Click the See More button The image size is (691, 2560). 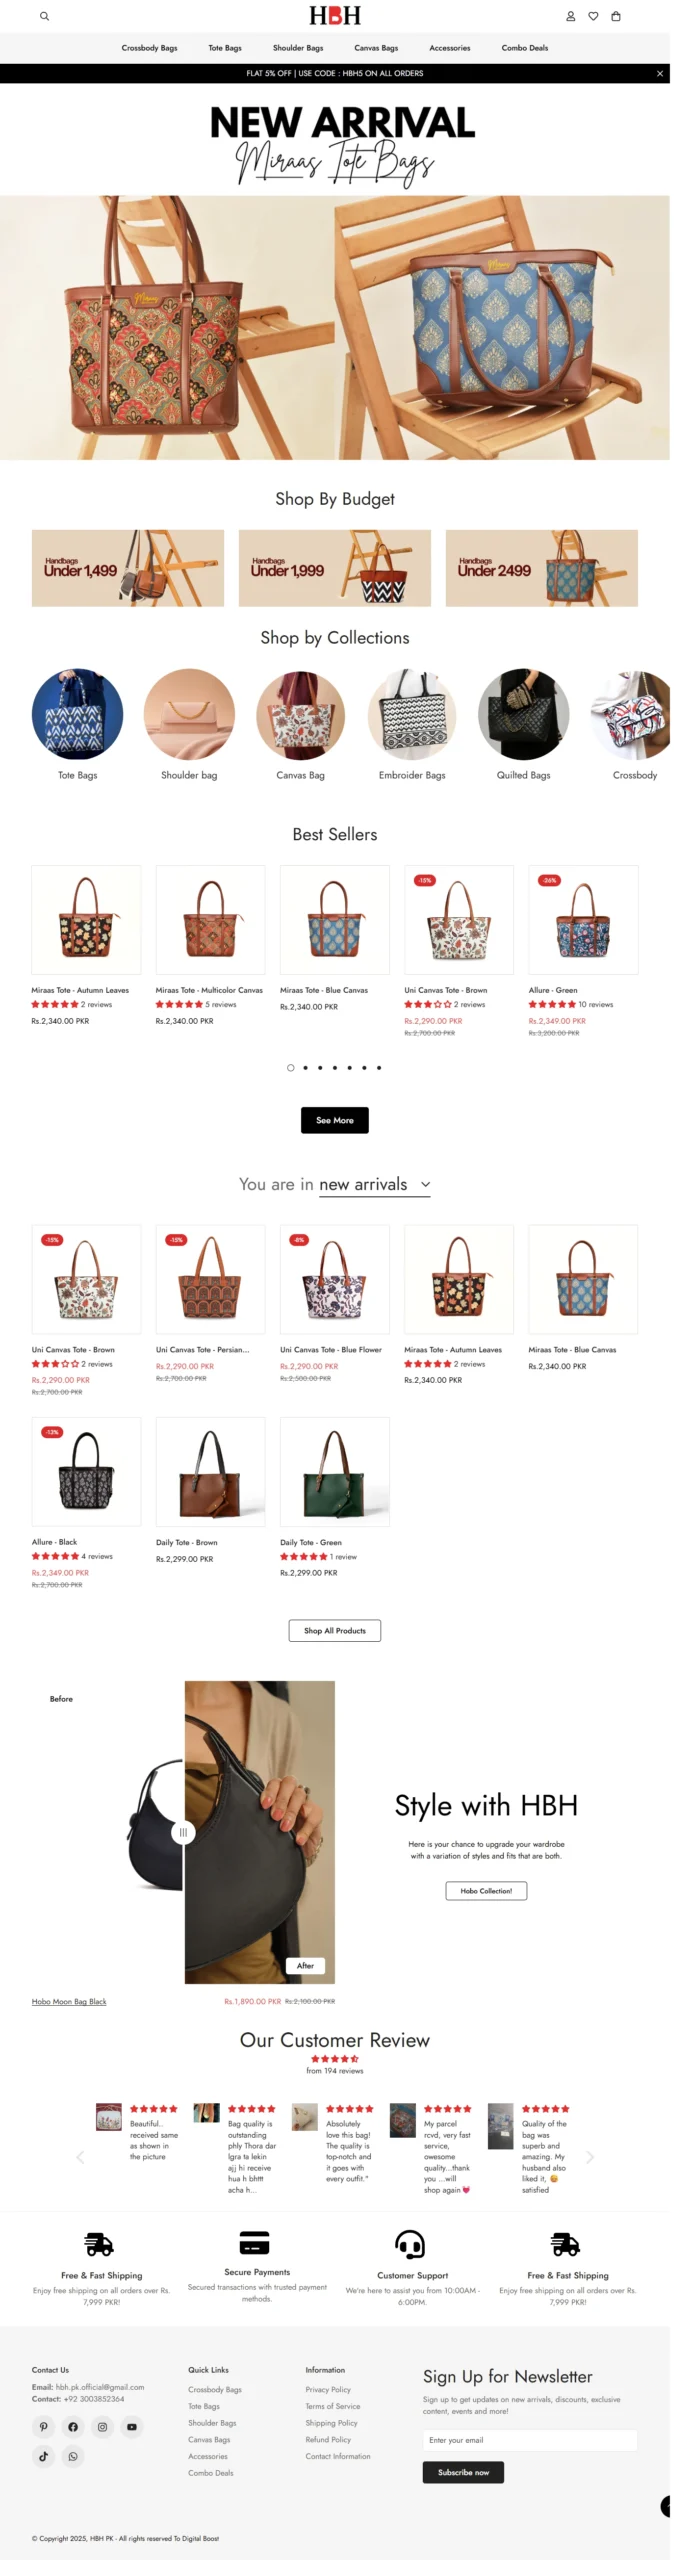[x=335, y=1121]
